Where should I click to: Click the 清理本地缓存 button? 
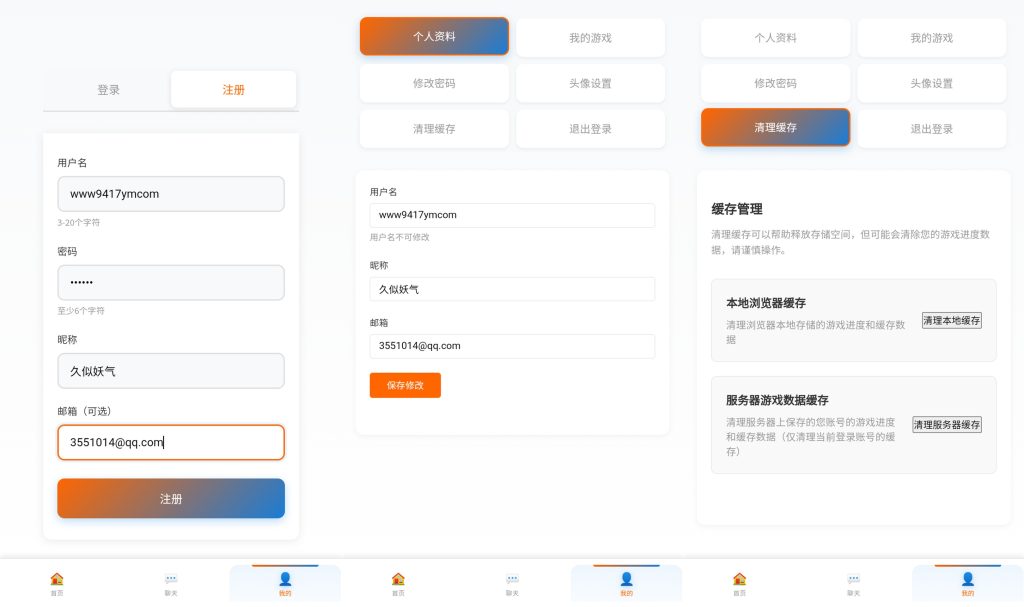tap(951, 320)
